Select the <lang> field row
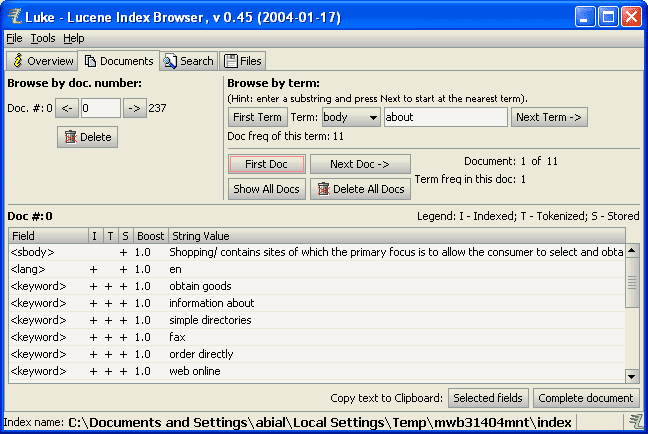Viewport: 648px width, 434px height. (317, 269)
